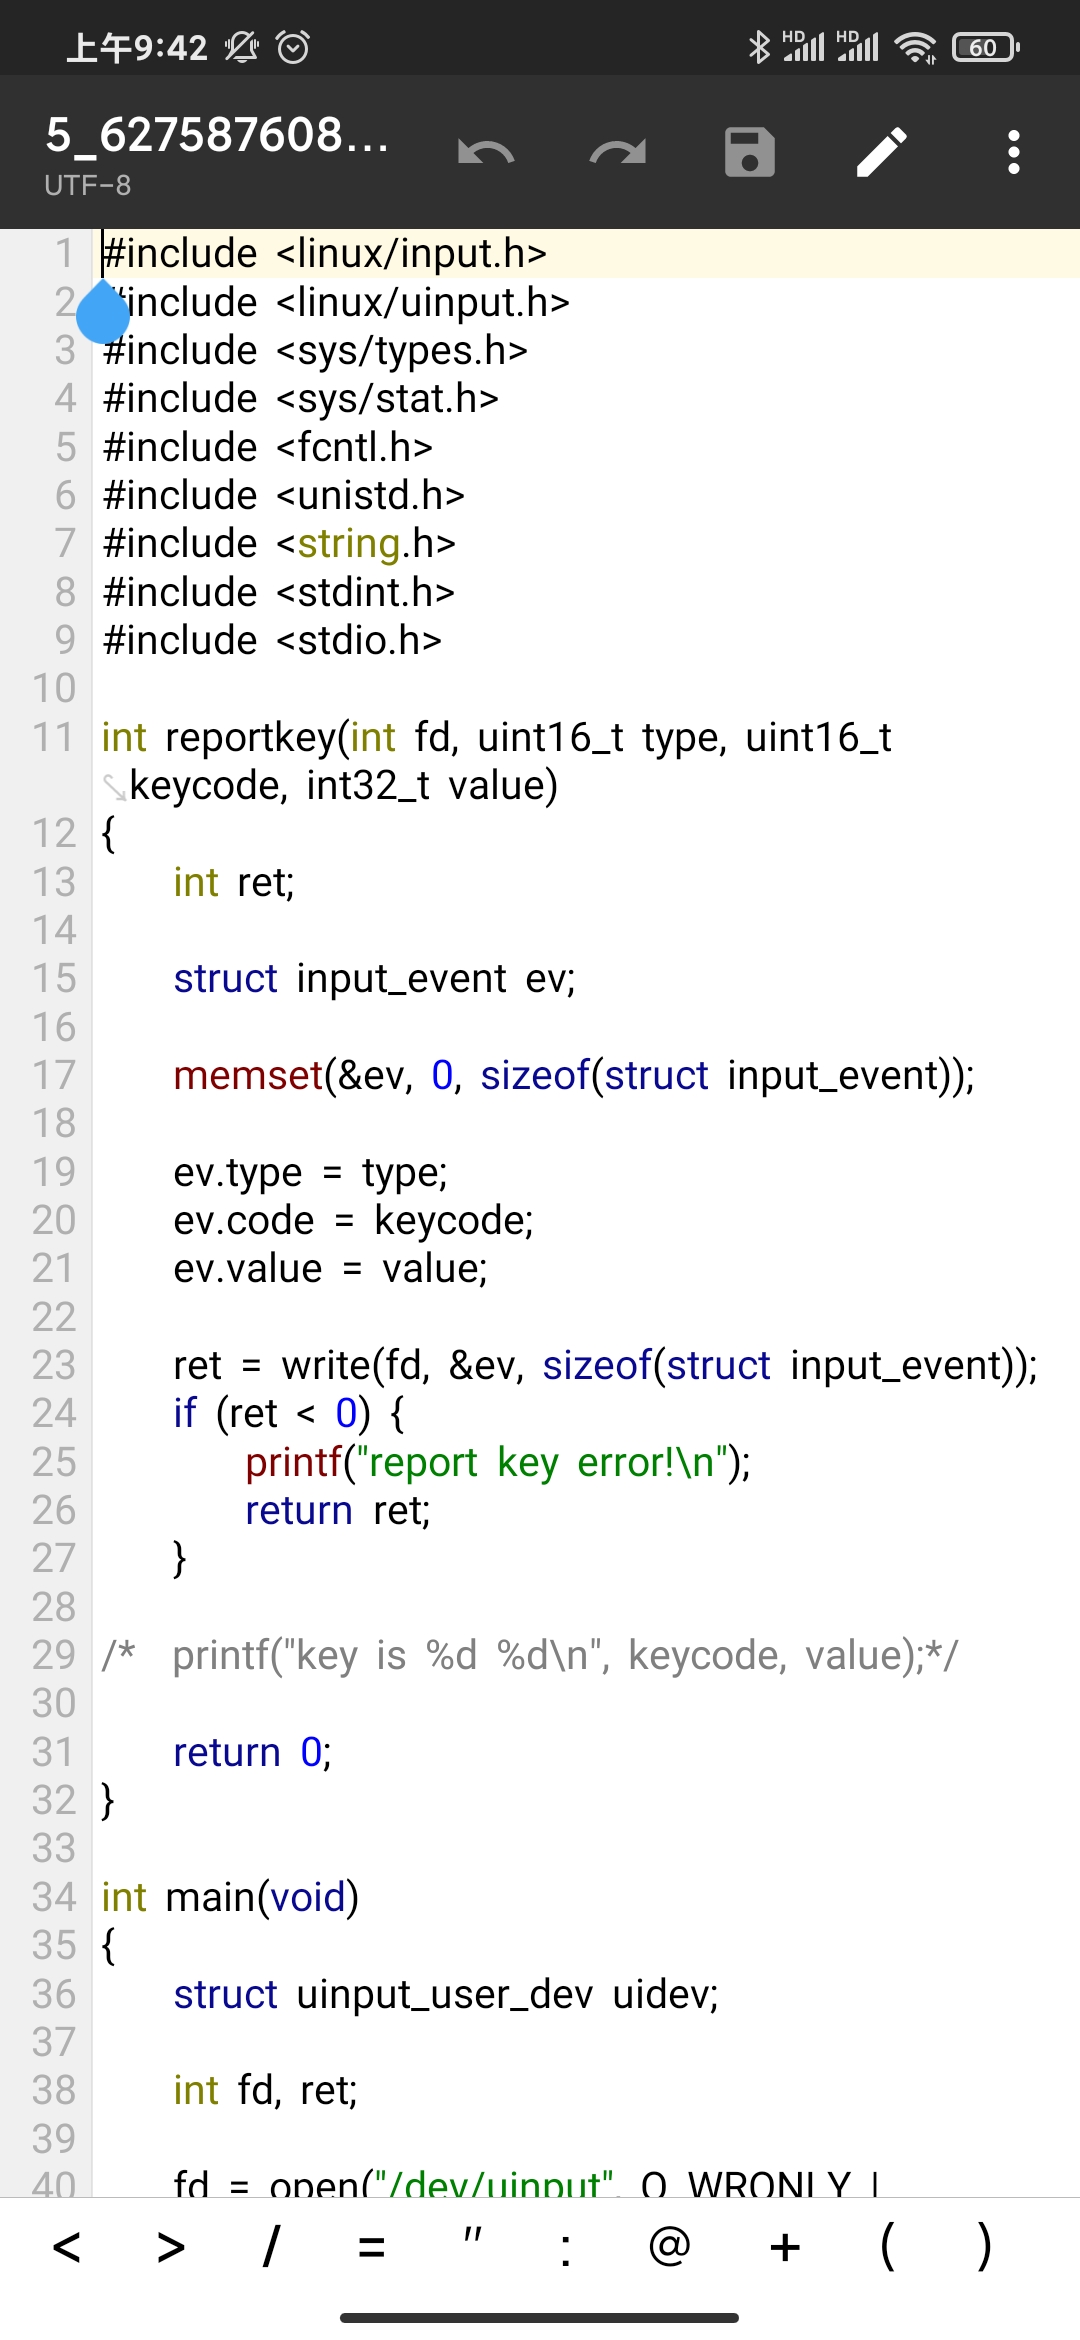Image resolution: width=1080 pixels, height=2340 pixels.
Task: Insert the close parenthesis from bottom bar
Action: click(985, 2248)
